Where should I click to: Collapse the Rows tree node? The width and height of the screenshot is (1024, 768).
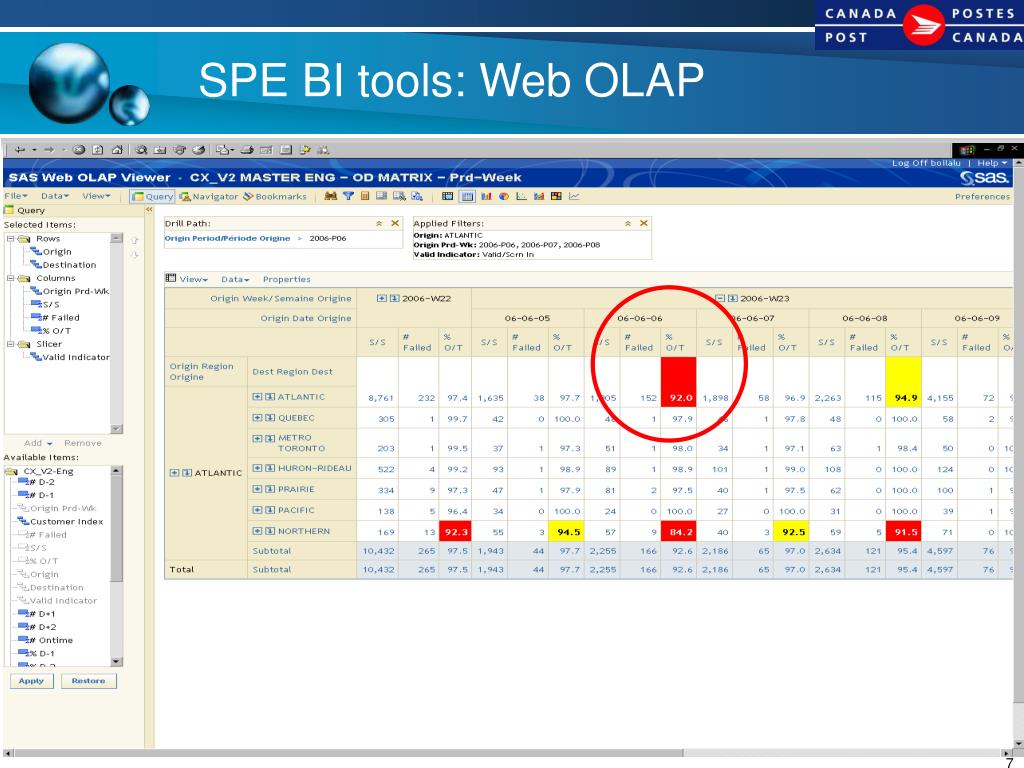tap(10, 238)
